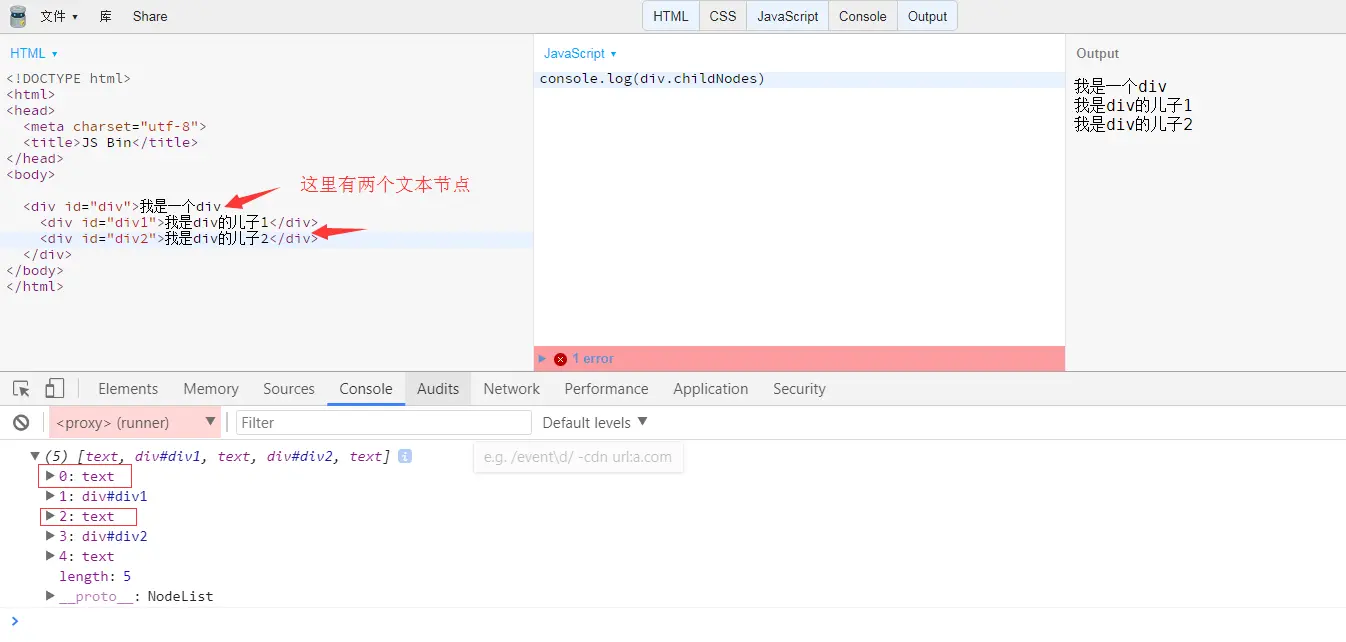The width and height of the screenshot is (1346, 642).
Task: Expand the __proto__: NodeList entry
Action: pos(51,596)
